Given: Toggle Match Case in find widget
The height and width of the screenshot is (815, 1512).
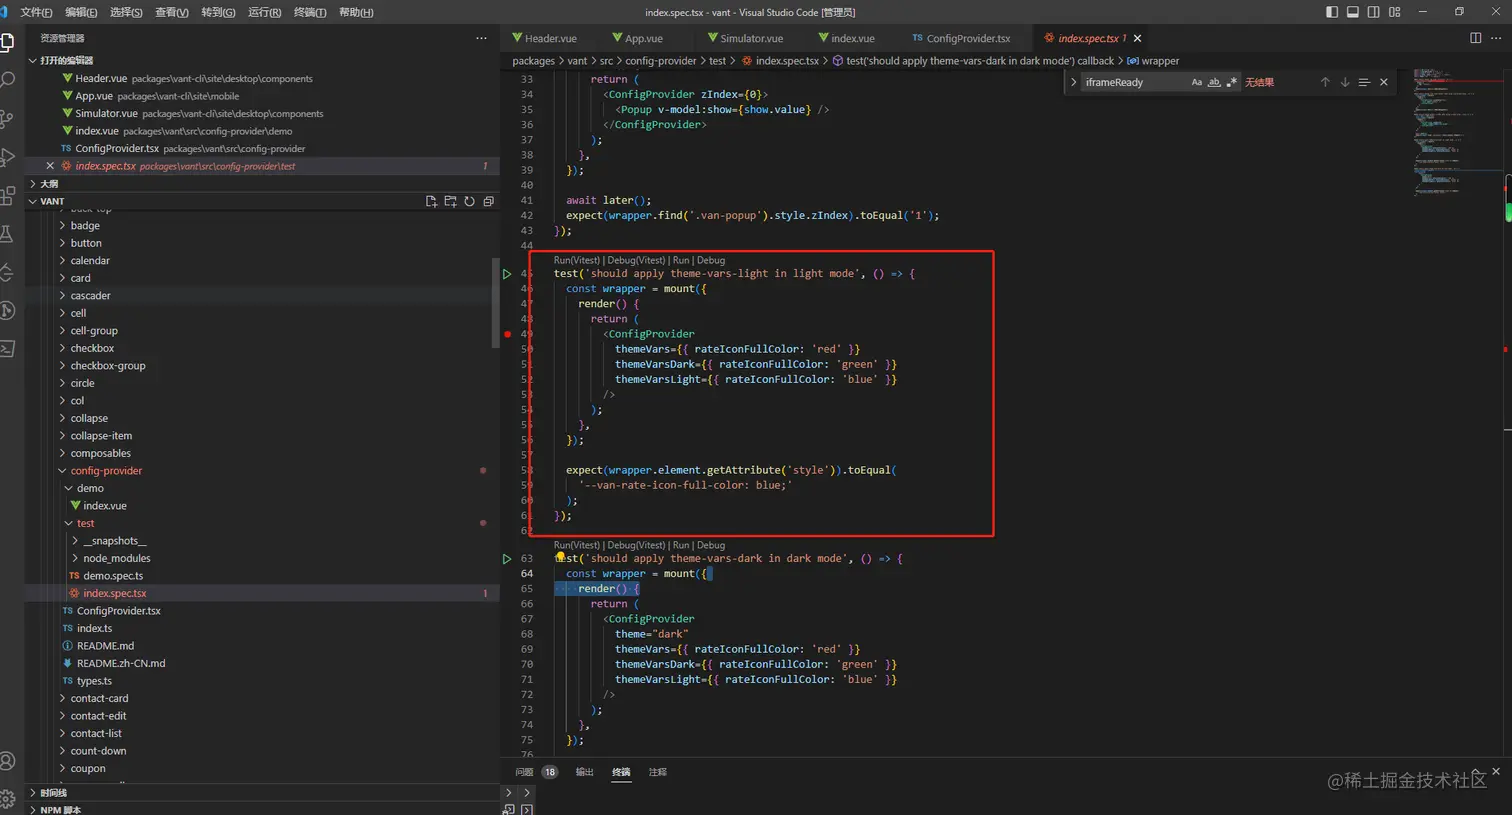Looking at the screenshot, I should 1196,82.
